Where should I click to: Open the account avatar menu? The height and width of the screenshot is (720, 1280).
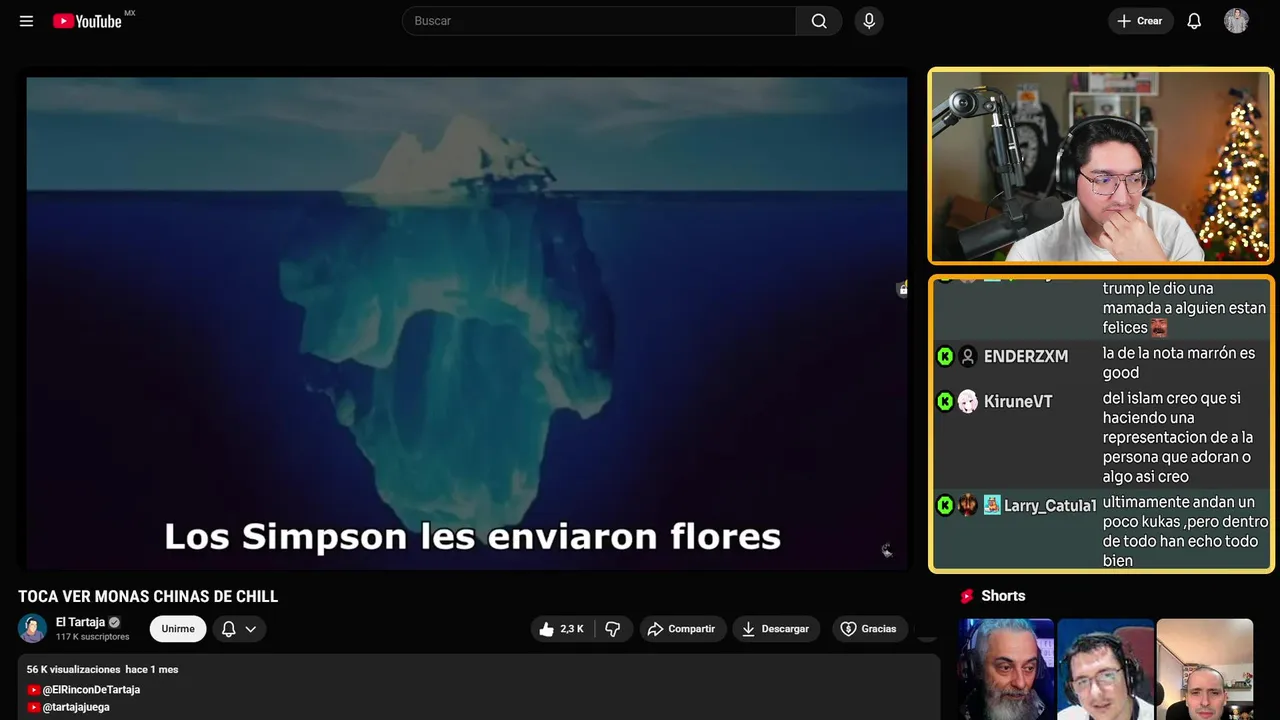[x=1236, y=21]
